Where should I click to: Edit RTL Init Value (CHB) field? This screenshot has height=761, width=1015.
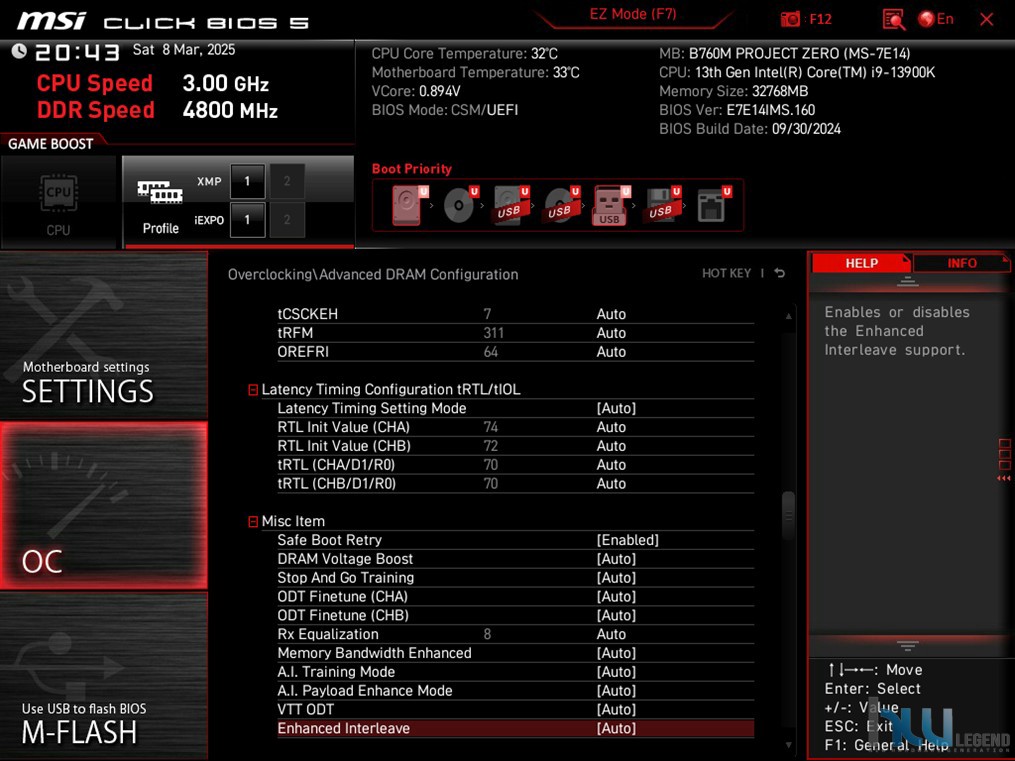611,446
